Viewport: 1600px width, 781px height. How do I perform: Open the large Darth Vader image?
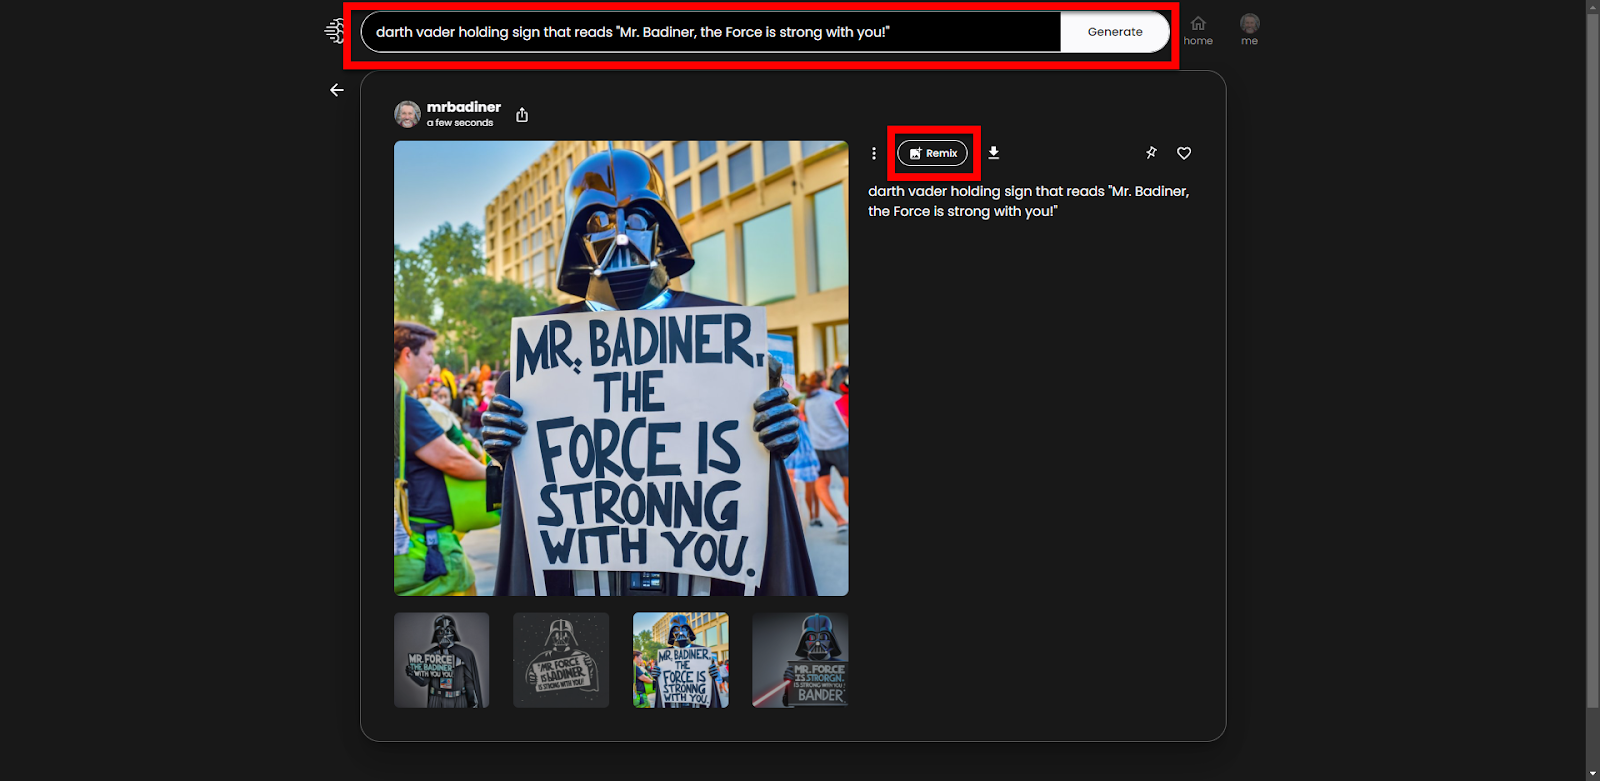click(x=621, y=368)
